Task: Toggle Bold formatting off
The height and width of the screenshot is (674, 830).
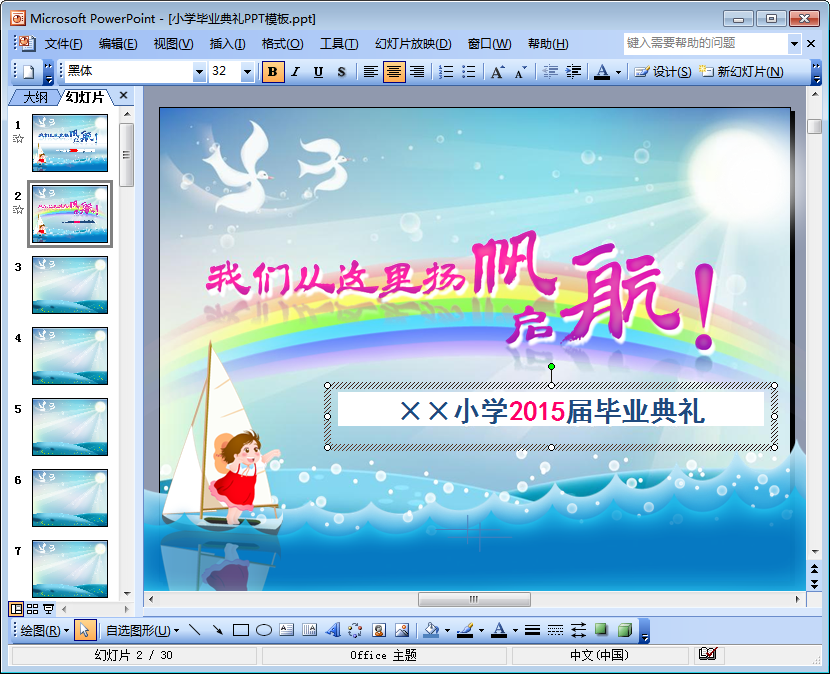Action: [272, 72]
